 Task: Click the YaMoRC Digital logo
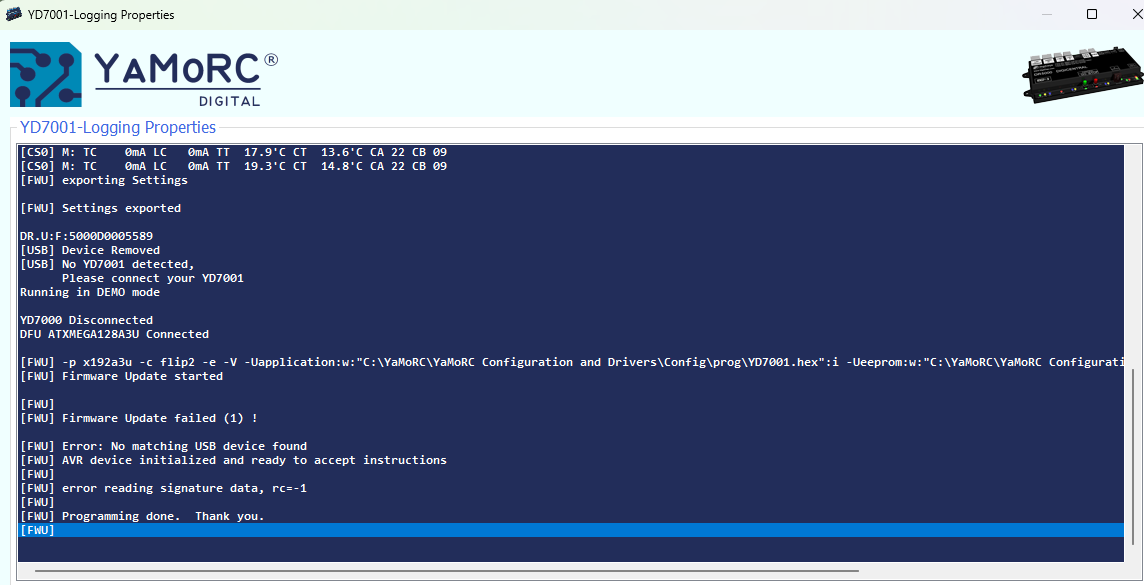click(144, 75)
